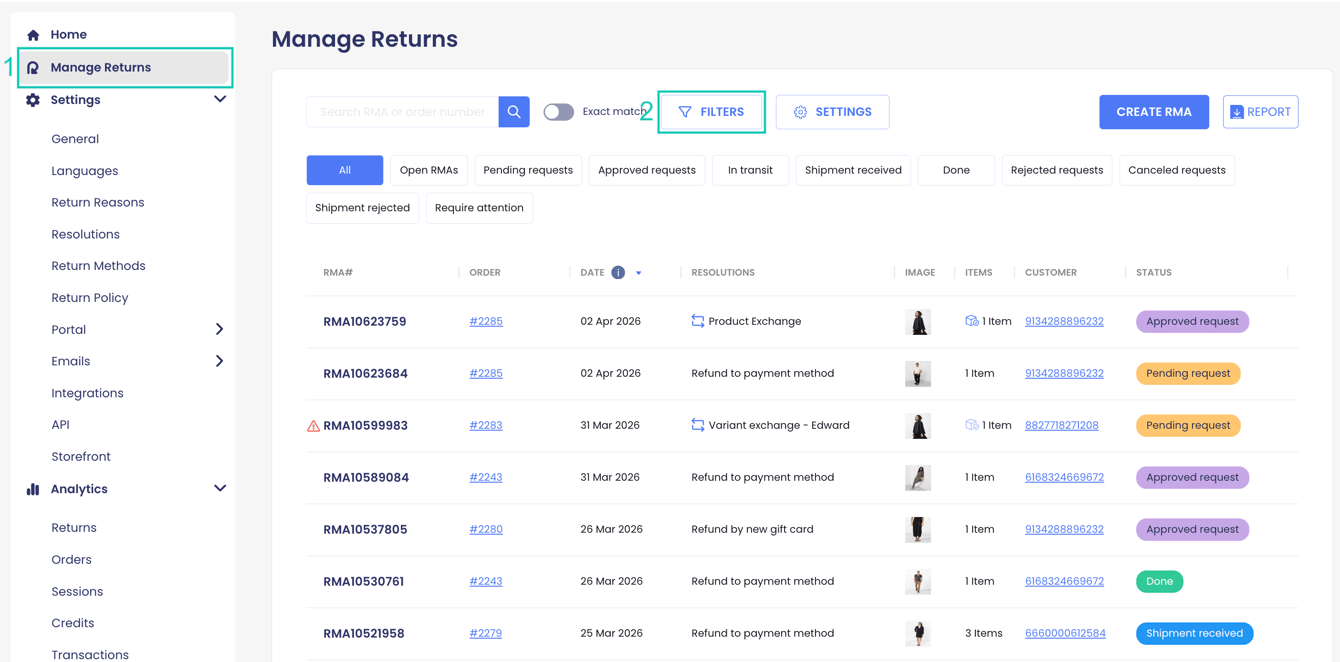Open the FILTERS button

click(x=712, y=112)
